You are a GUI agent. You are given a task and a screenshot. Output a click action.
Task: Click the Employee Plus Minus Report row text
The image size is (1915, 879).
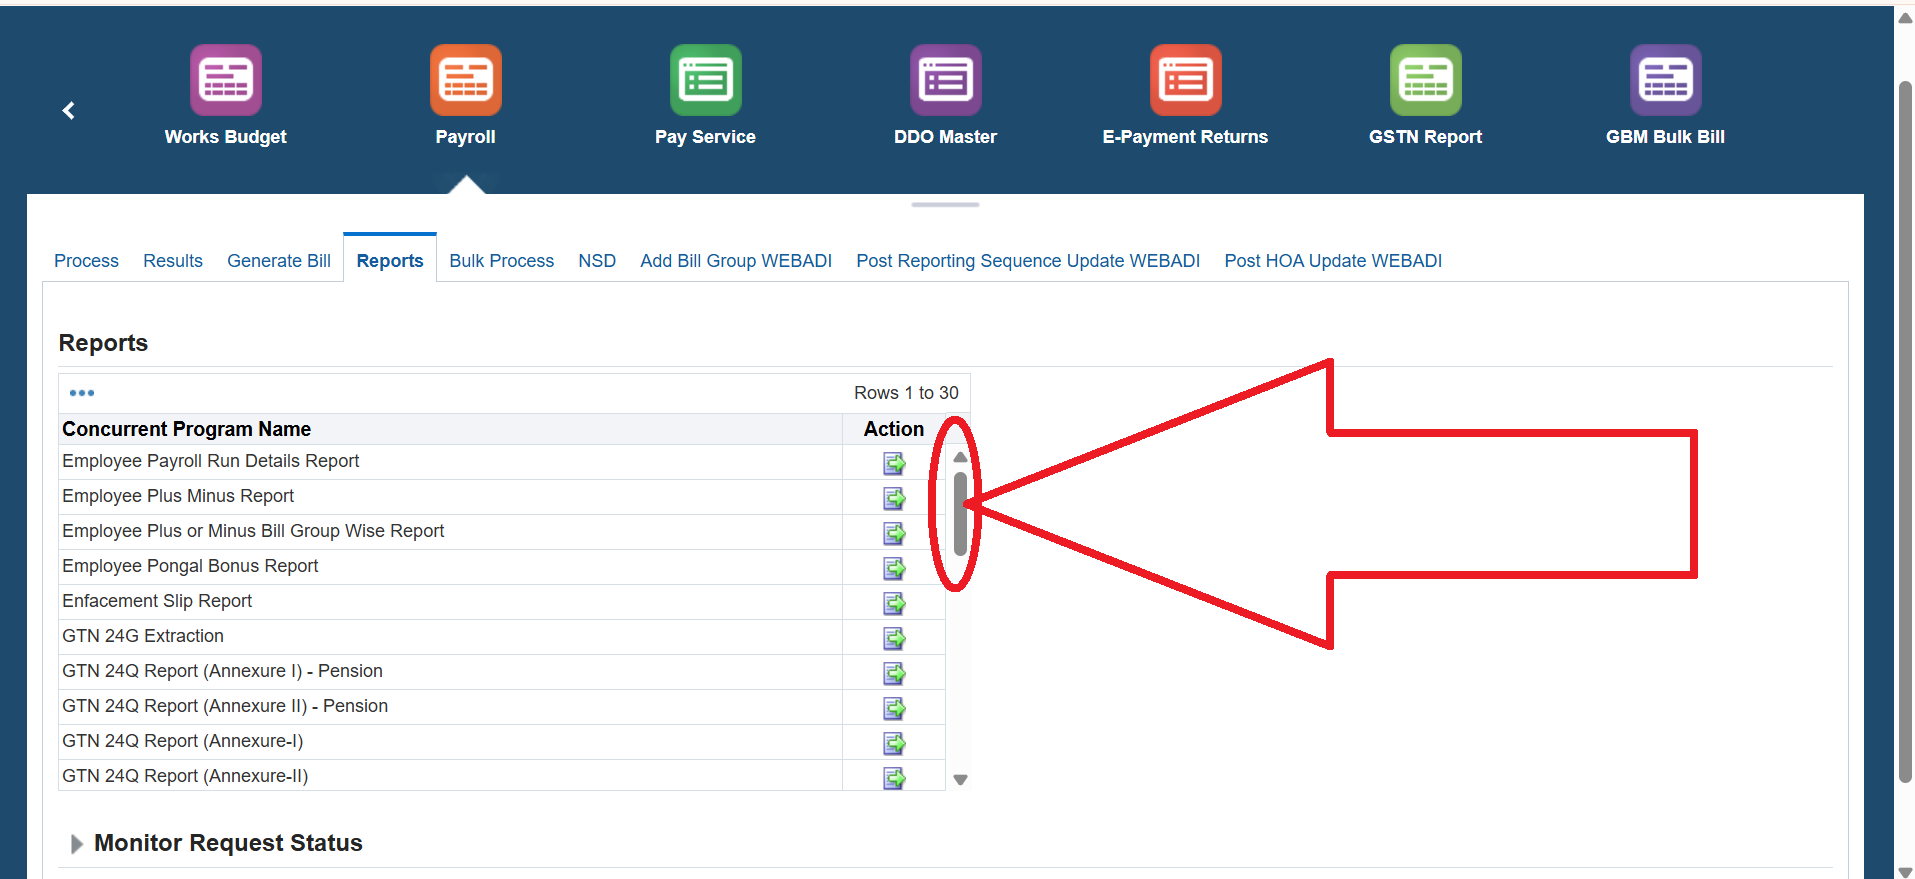tap(178, 496)
